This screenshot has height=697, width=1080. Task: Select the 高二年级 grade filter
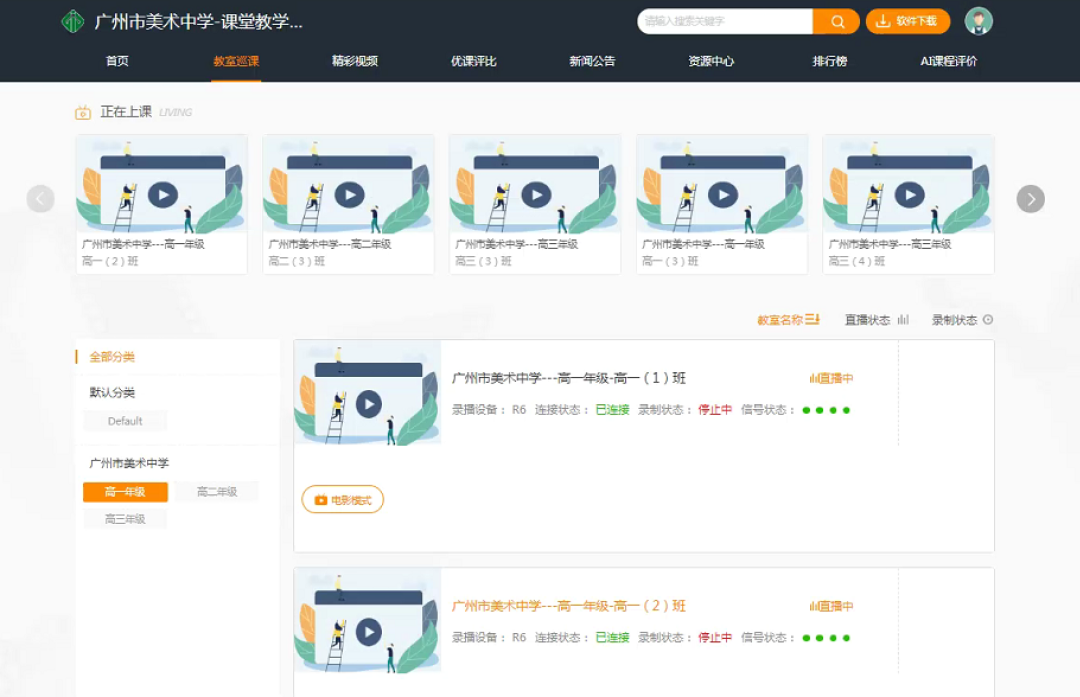point(216,492)
